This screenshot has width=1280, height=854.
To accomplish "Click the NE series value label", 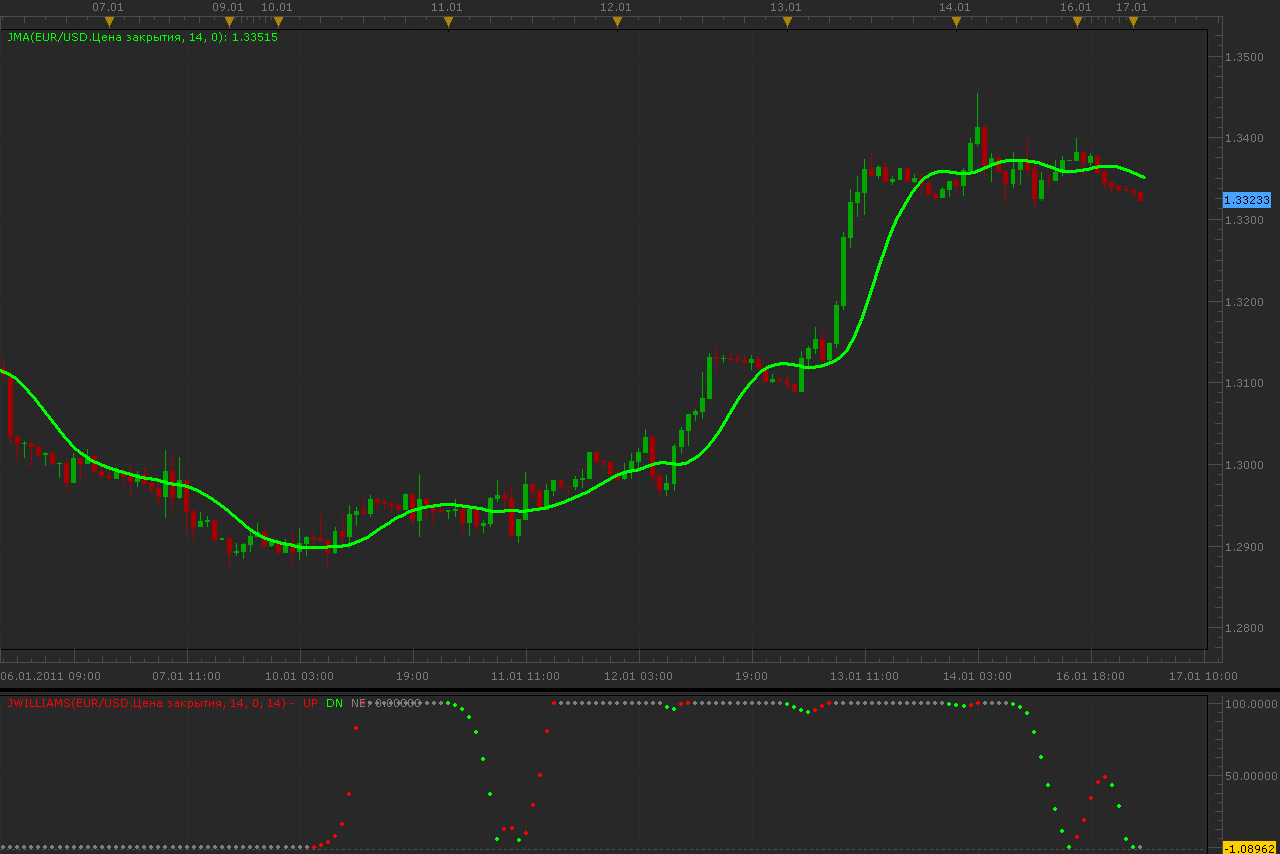I will coord(385,703).
